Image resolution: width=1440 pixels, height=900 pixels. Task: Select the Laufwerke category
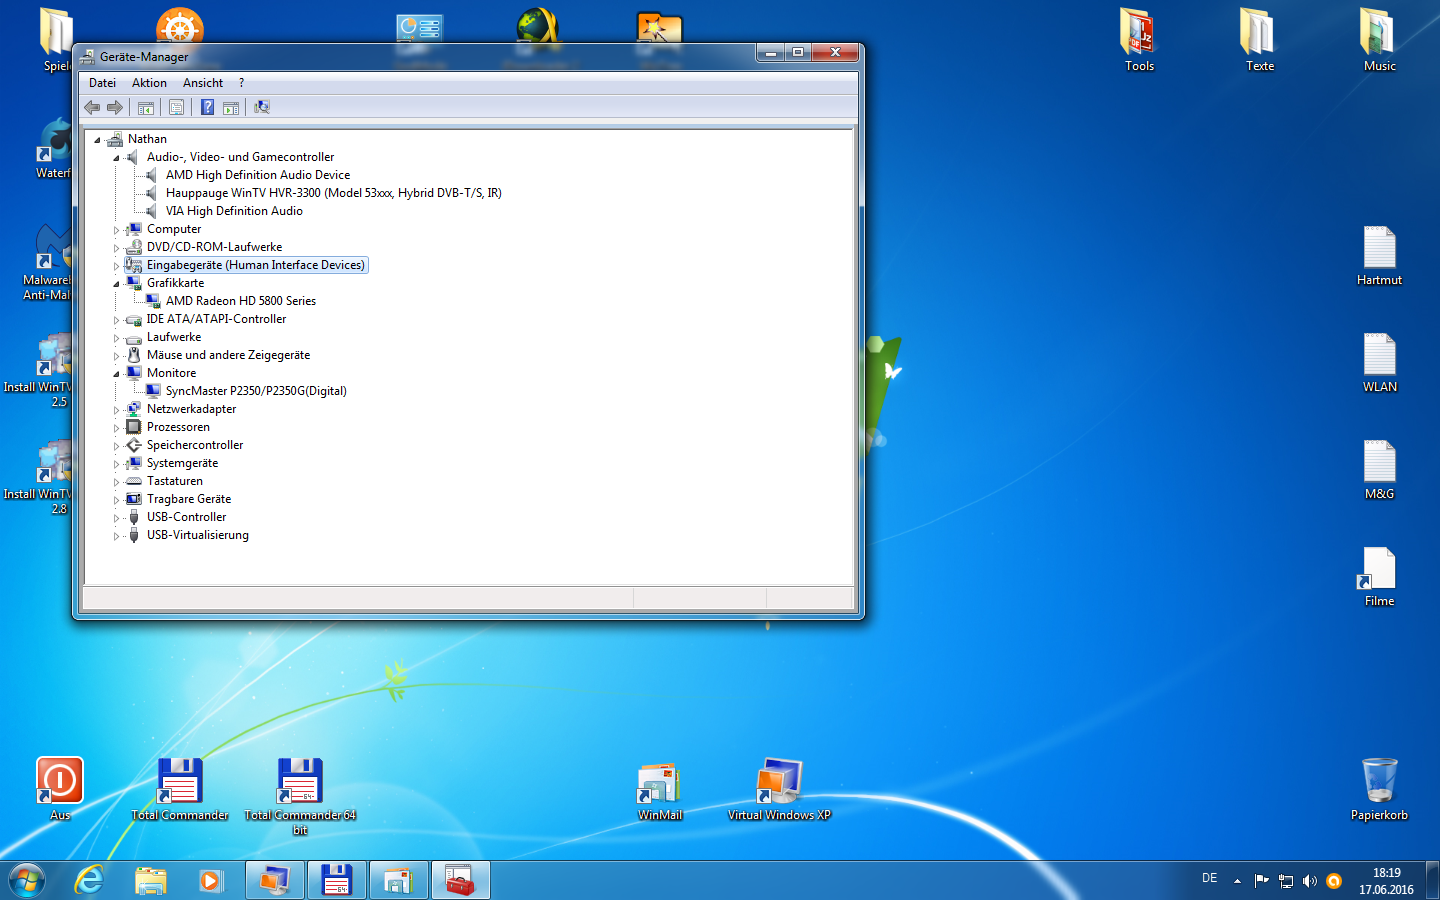click(174, 337)
